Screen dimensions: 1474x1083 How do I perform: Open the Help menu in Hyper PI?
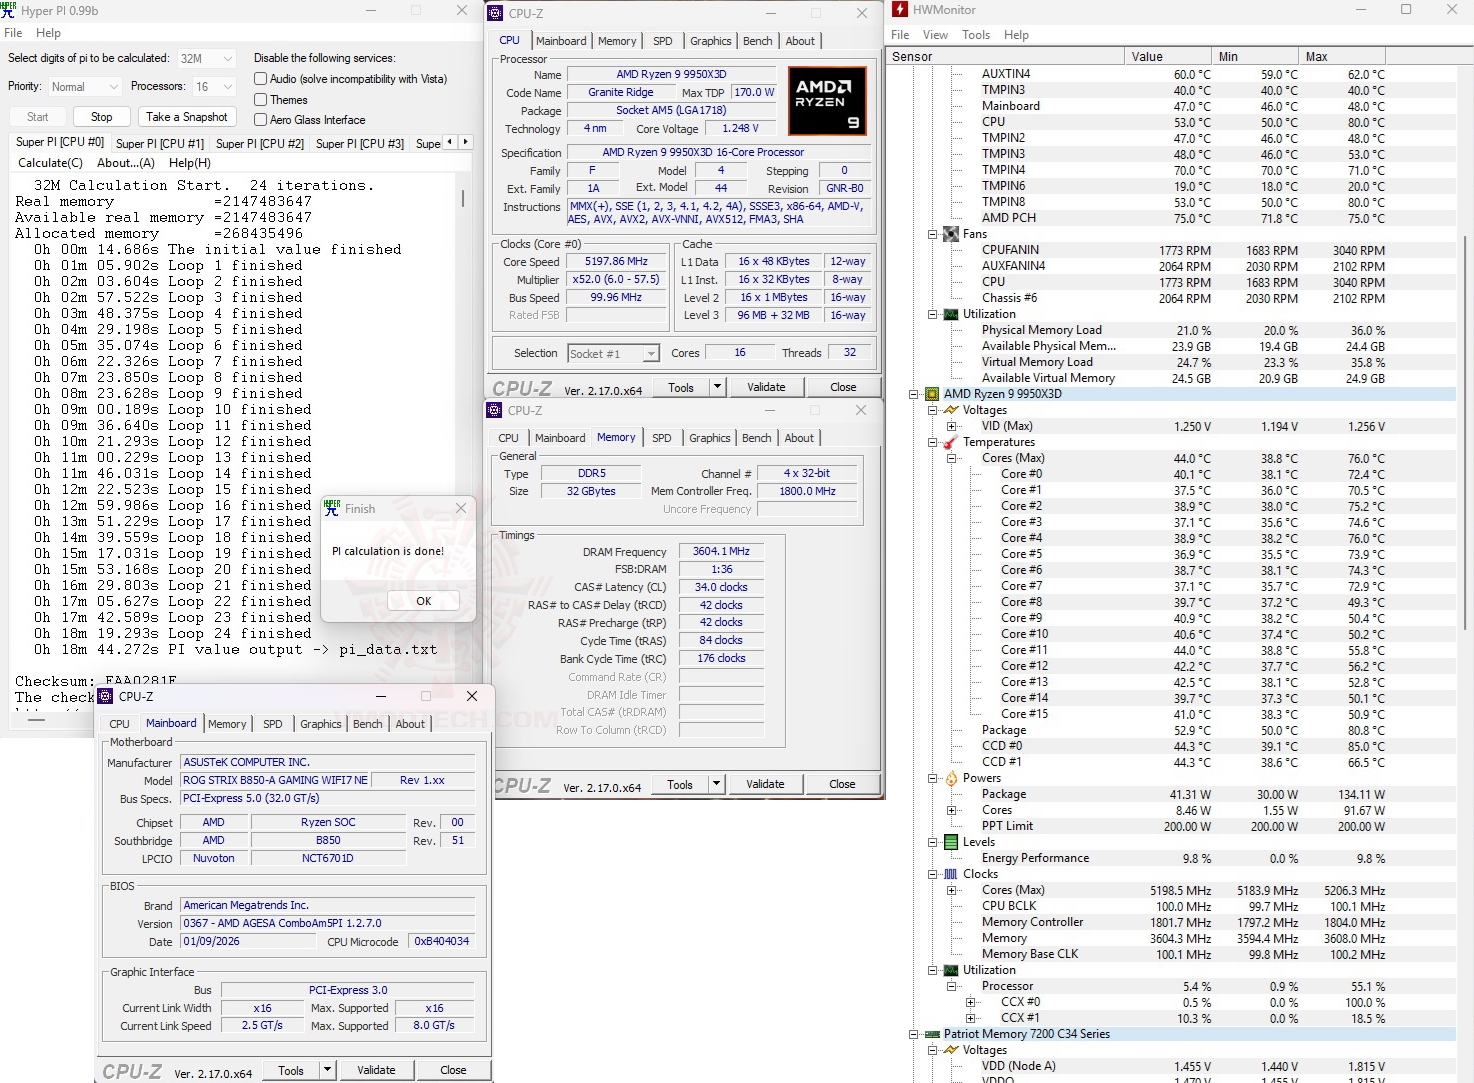coord(48,33)
